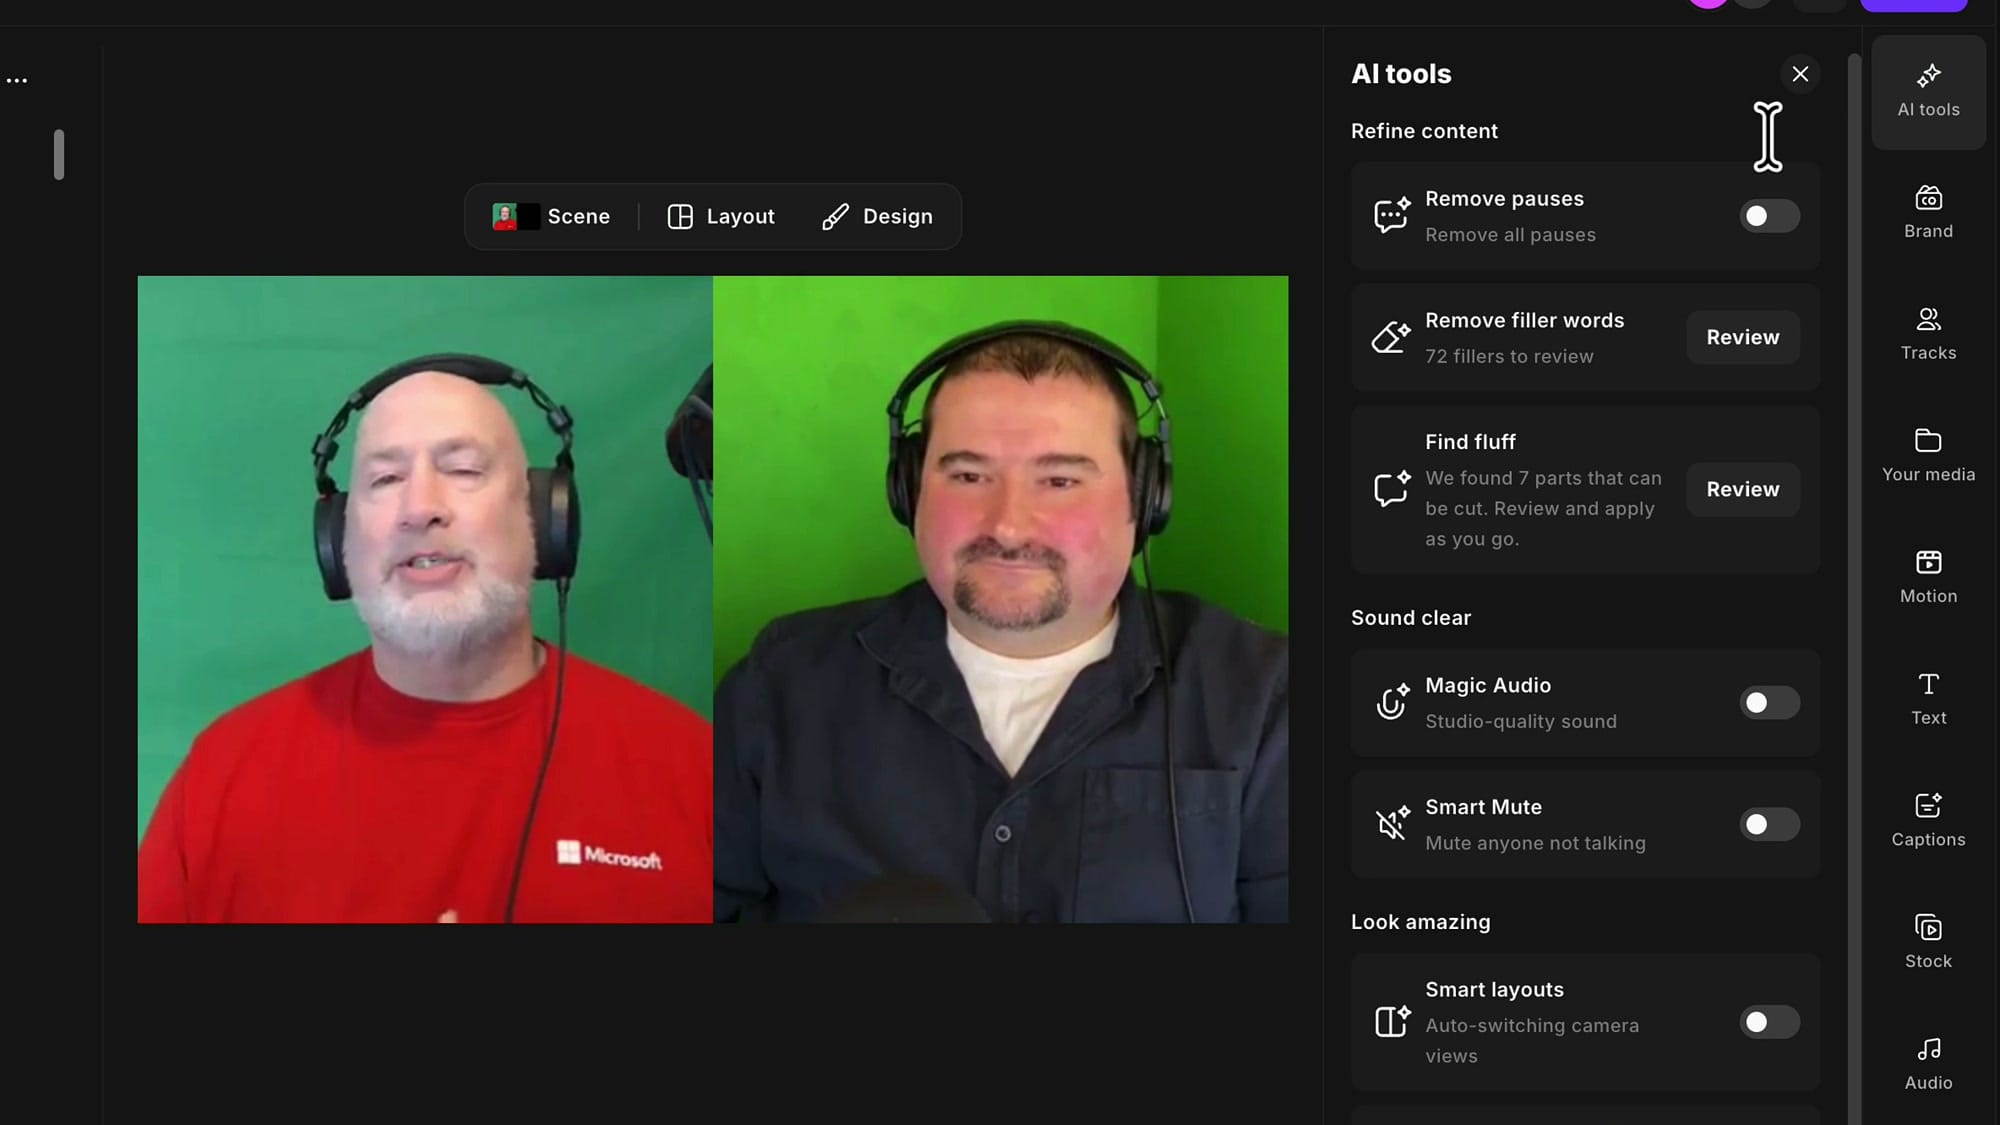
Task: Click the 'Look amazing' section heading
Action: point(1420,922)
